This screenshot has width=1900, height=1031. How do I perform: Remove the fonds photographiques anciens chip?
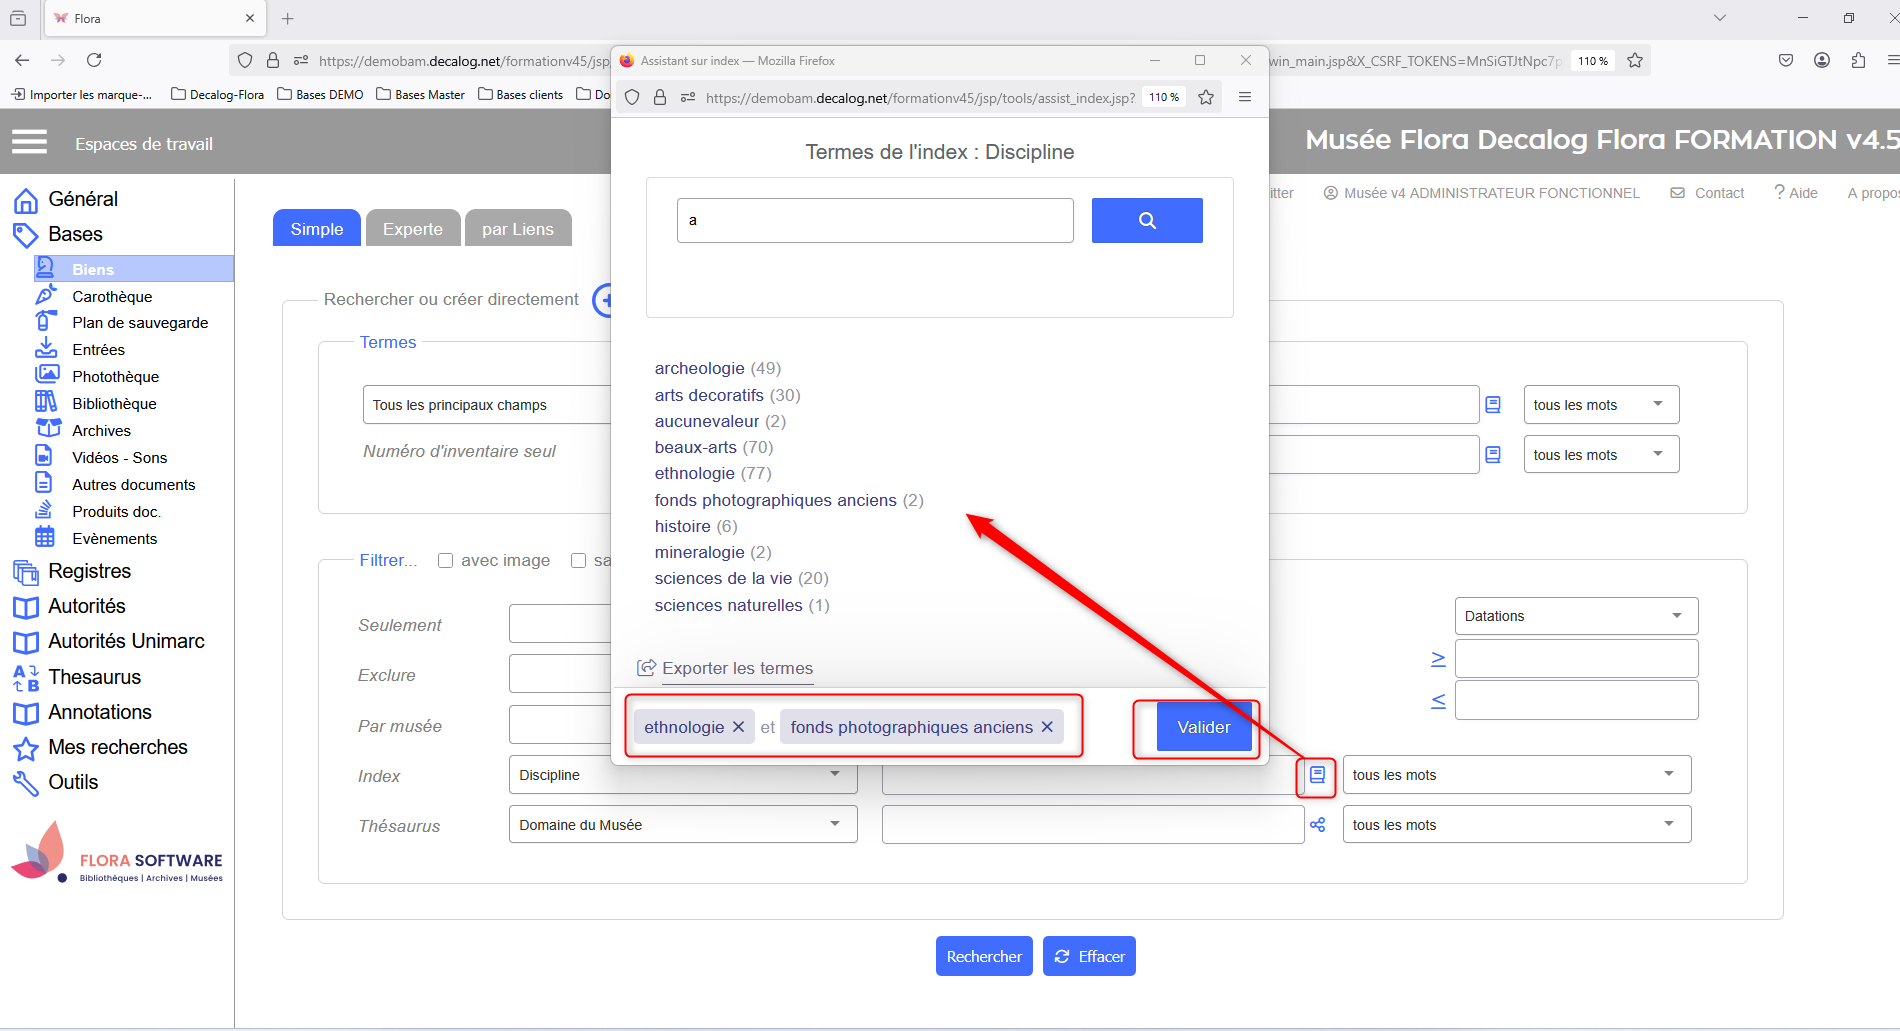1047,727
